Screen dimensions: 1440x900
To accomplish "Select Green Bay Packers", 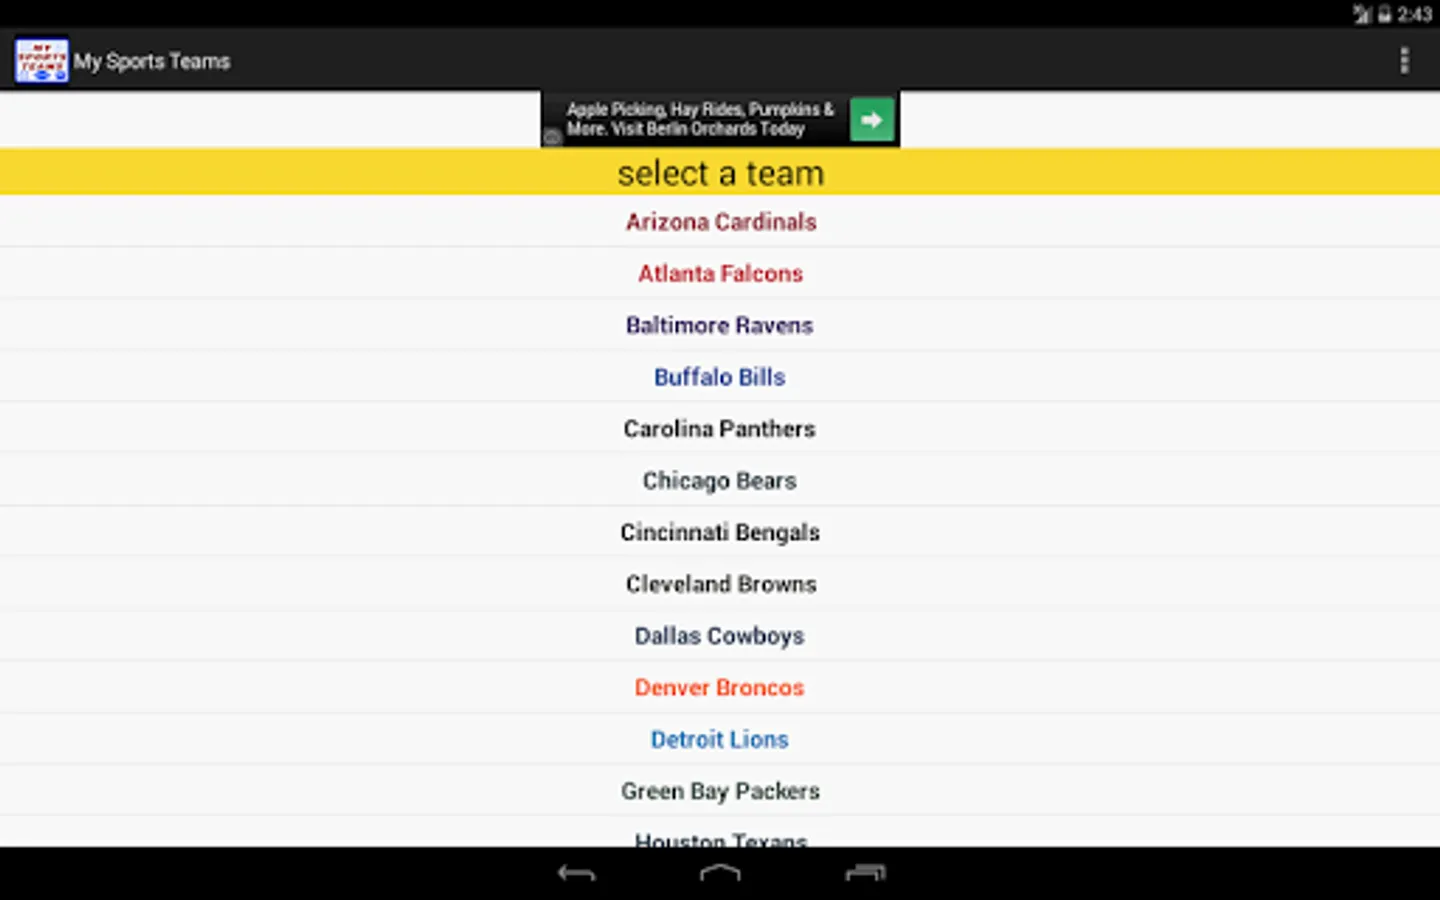I will tap(720, 791).
